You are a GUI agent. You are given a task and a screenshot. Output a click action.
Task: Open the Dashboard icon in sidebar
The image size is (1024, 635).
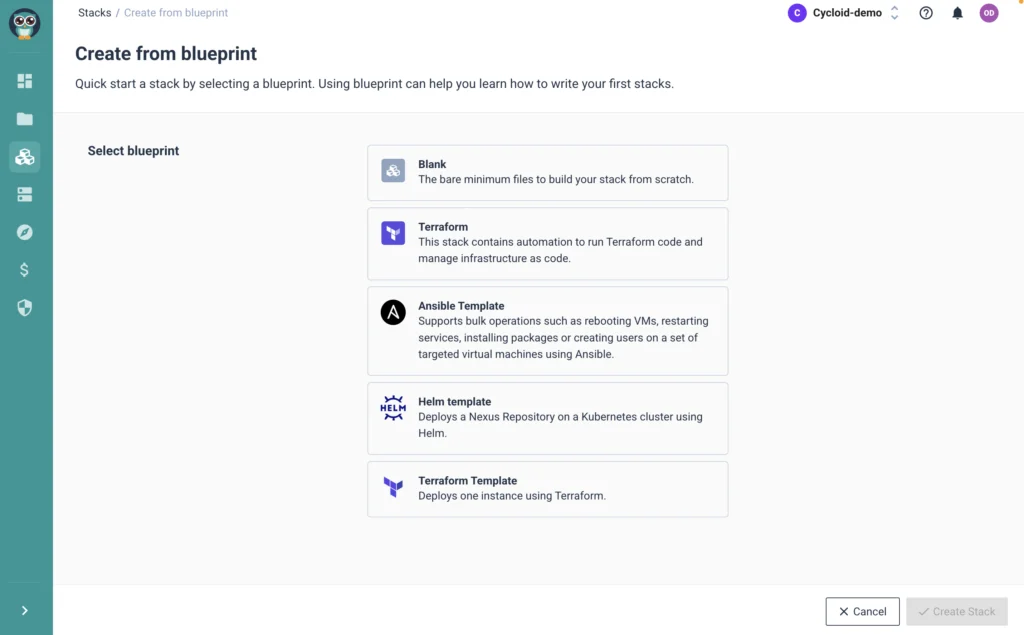coord(25,81)
